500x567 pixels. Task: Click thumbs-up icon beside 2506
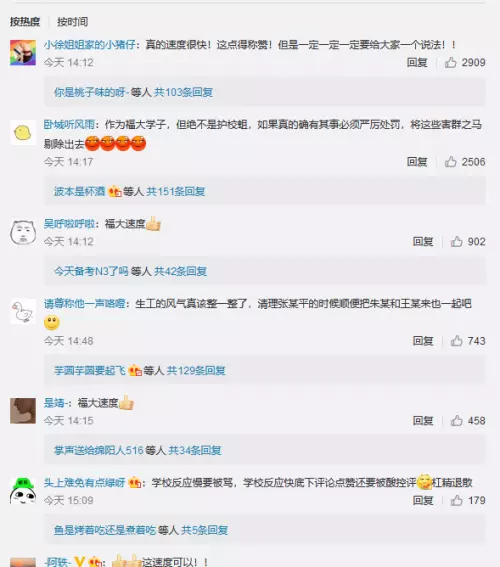click(x=450, y=162)
